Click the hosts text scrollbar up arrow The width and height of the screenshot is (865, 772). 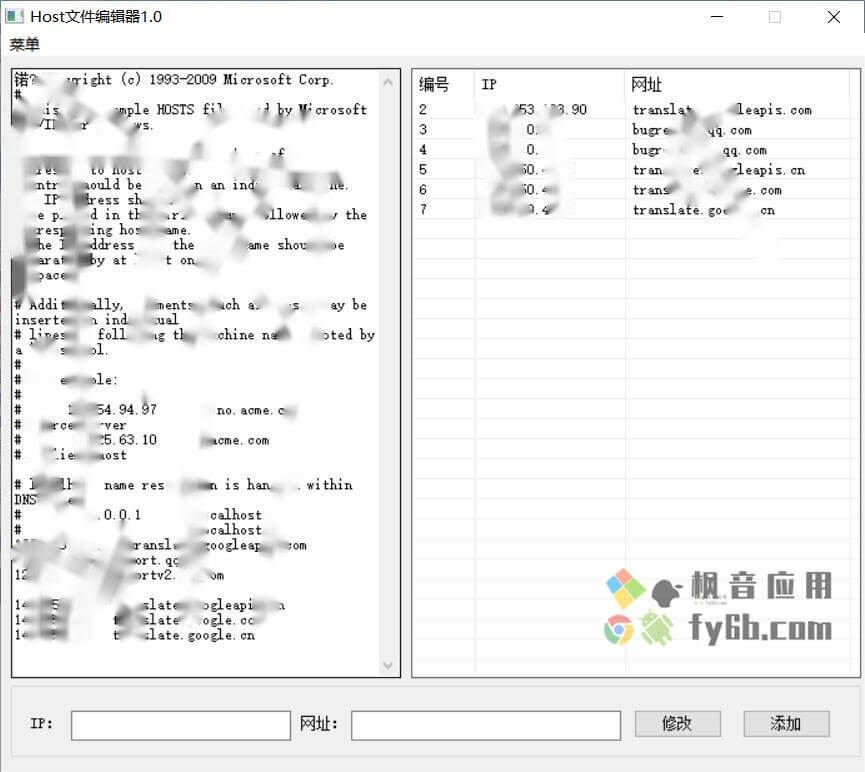coord(388,82)
